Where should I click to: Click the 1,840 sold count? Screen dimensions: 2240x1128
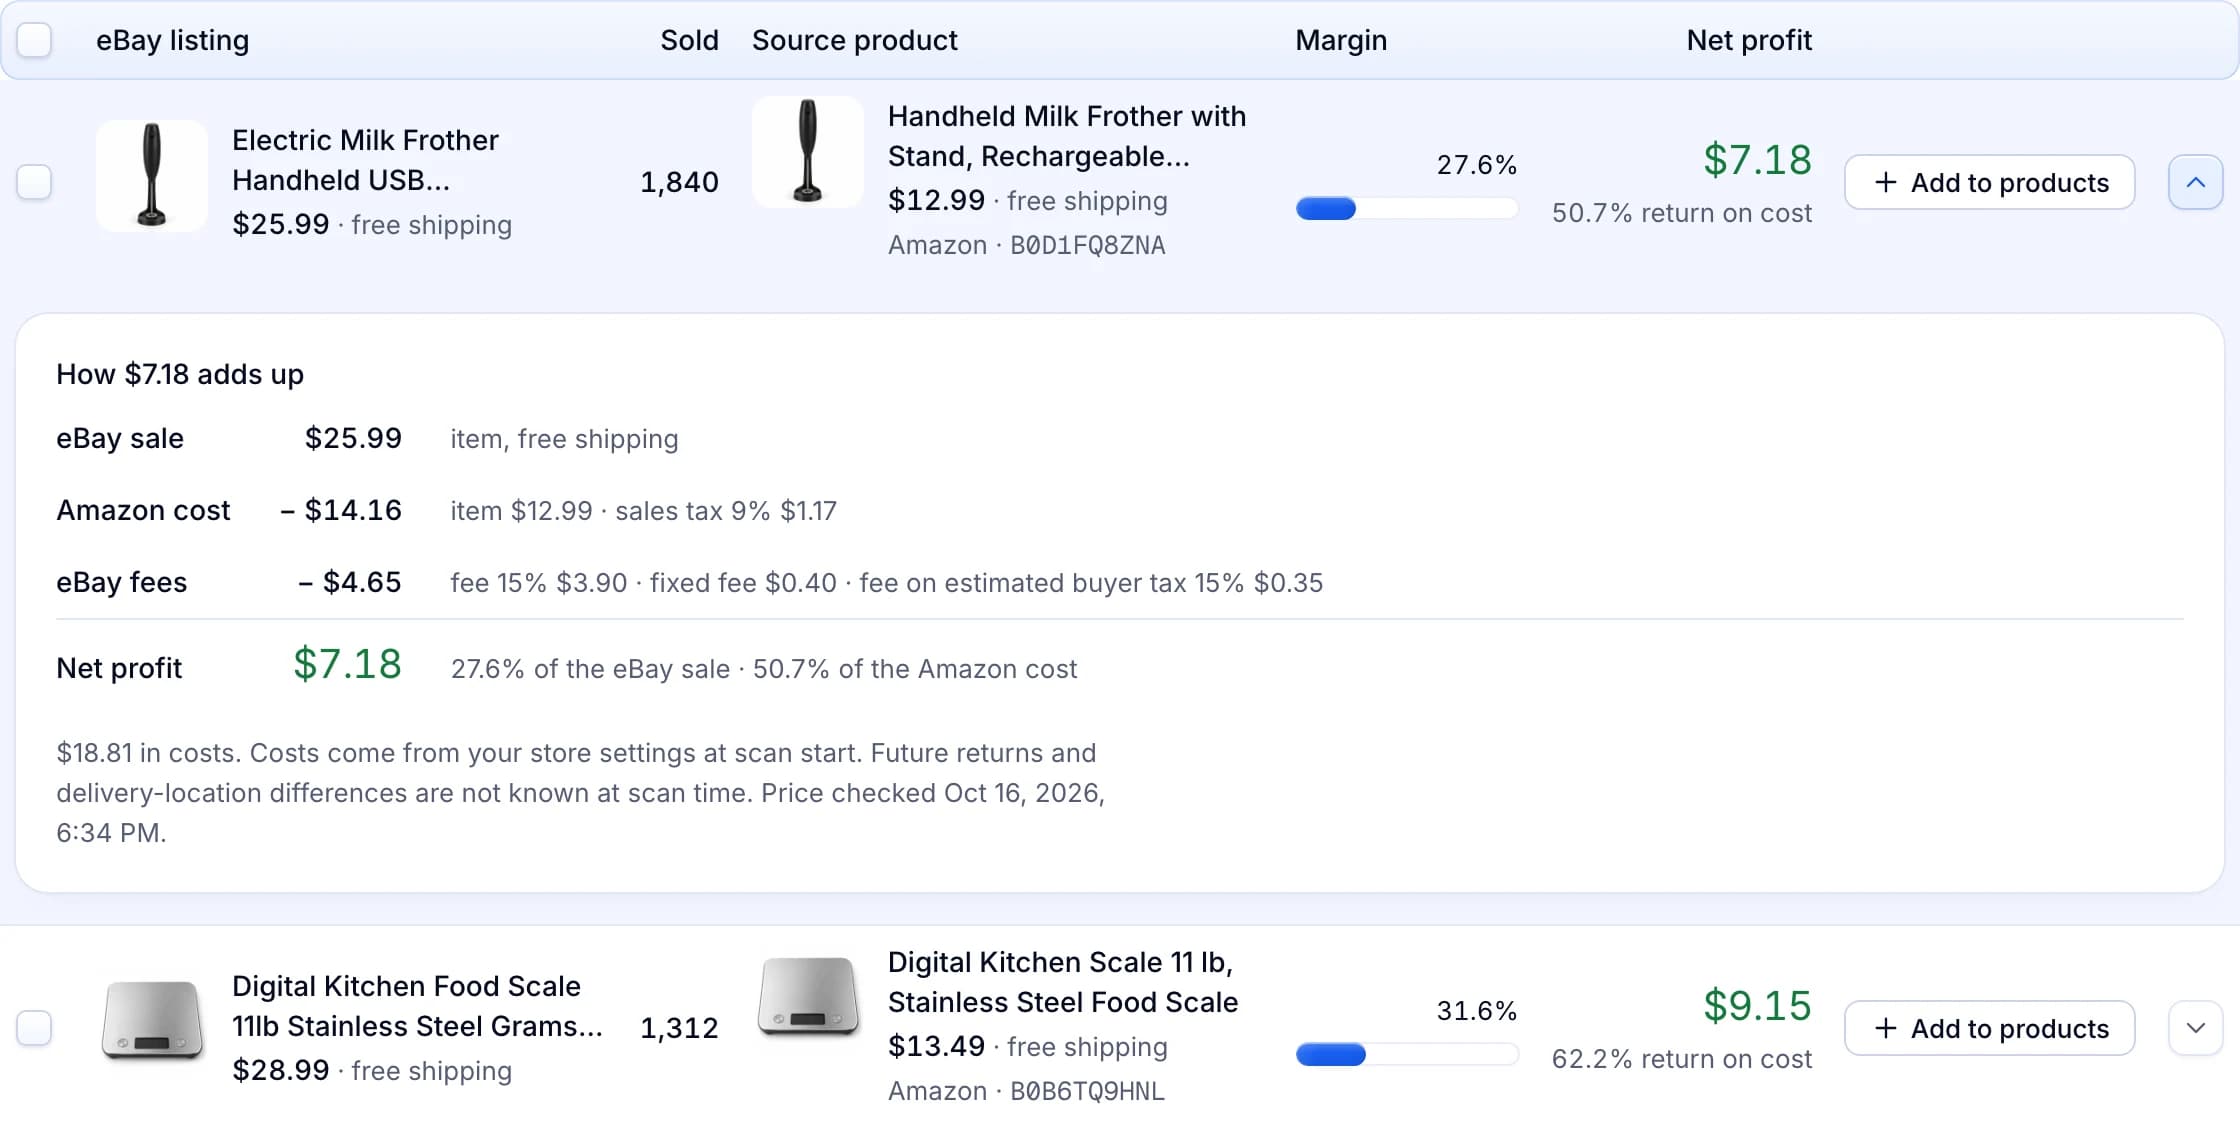(x=679, y=182)
